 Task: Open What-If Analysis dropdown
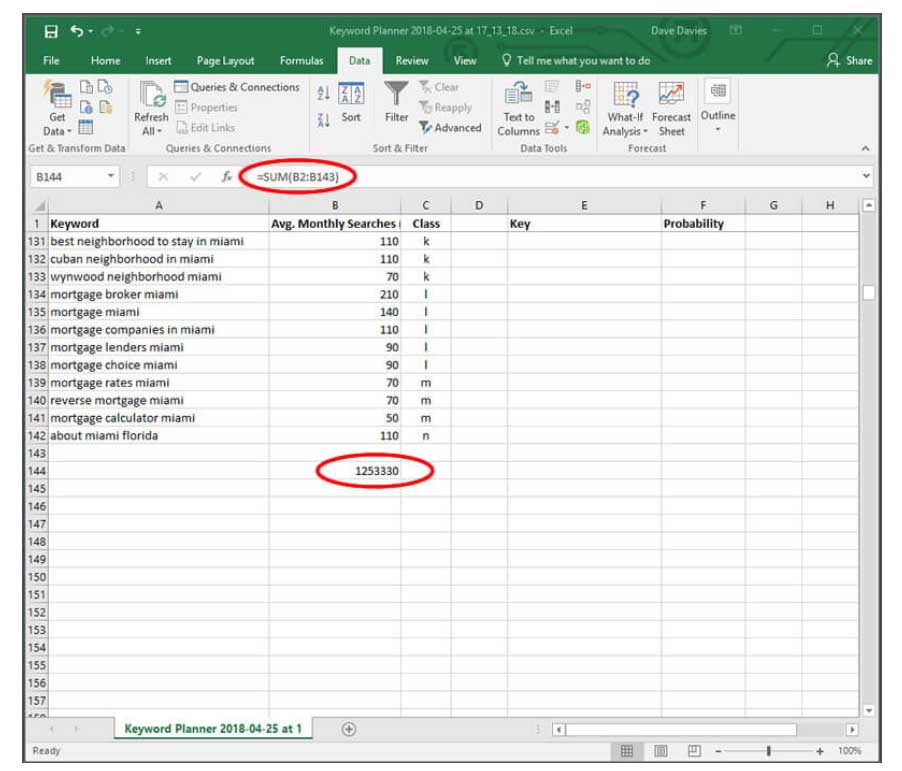tap(625, 108)
